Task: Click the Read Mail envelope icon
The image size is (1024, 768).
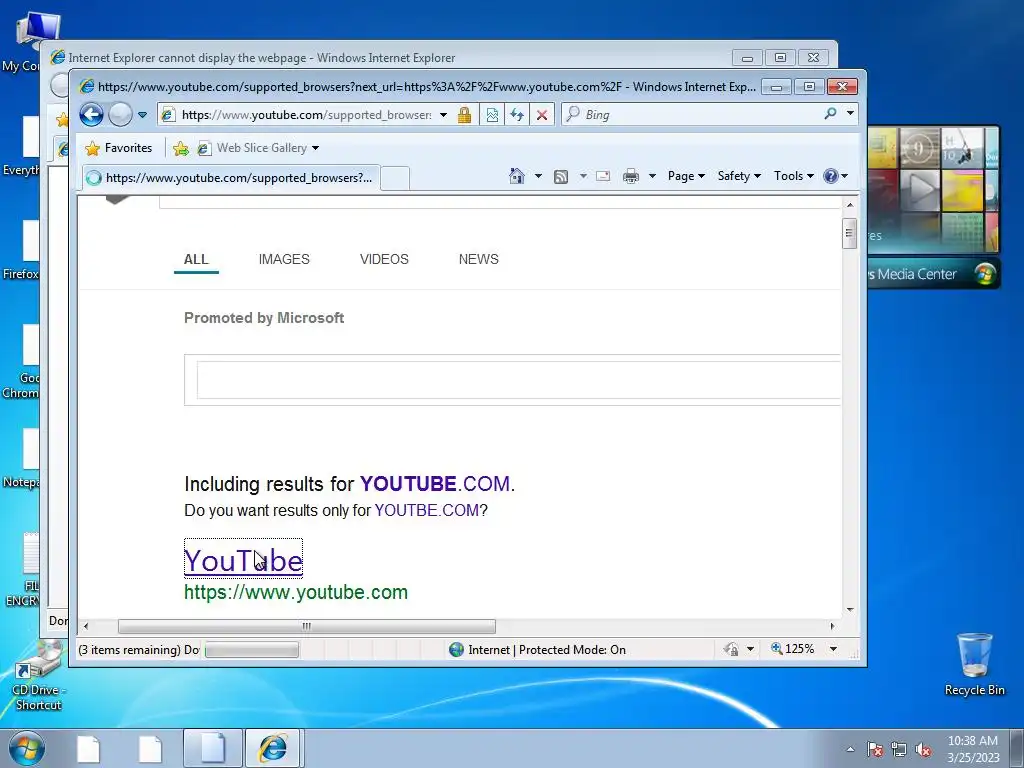Action: pyautogui.click(x=603, y=176)
